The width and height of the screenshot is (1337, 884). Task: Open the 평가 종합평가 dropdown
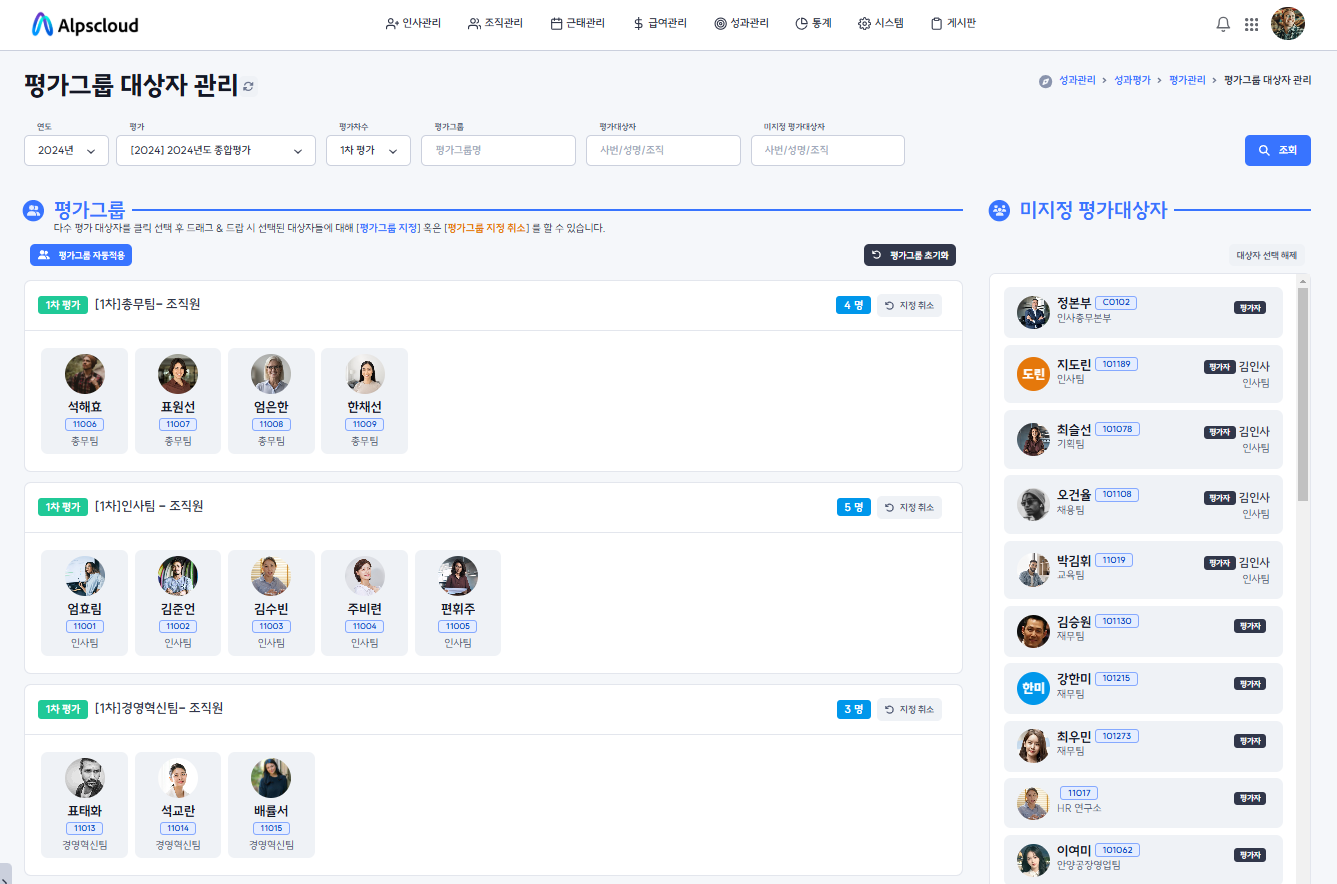coord(215,150)
